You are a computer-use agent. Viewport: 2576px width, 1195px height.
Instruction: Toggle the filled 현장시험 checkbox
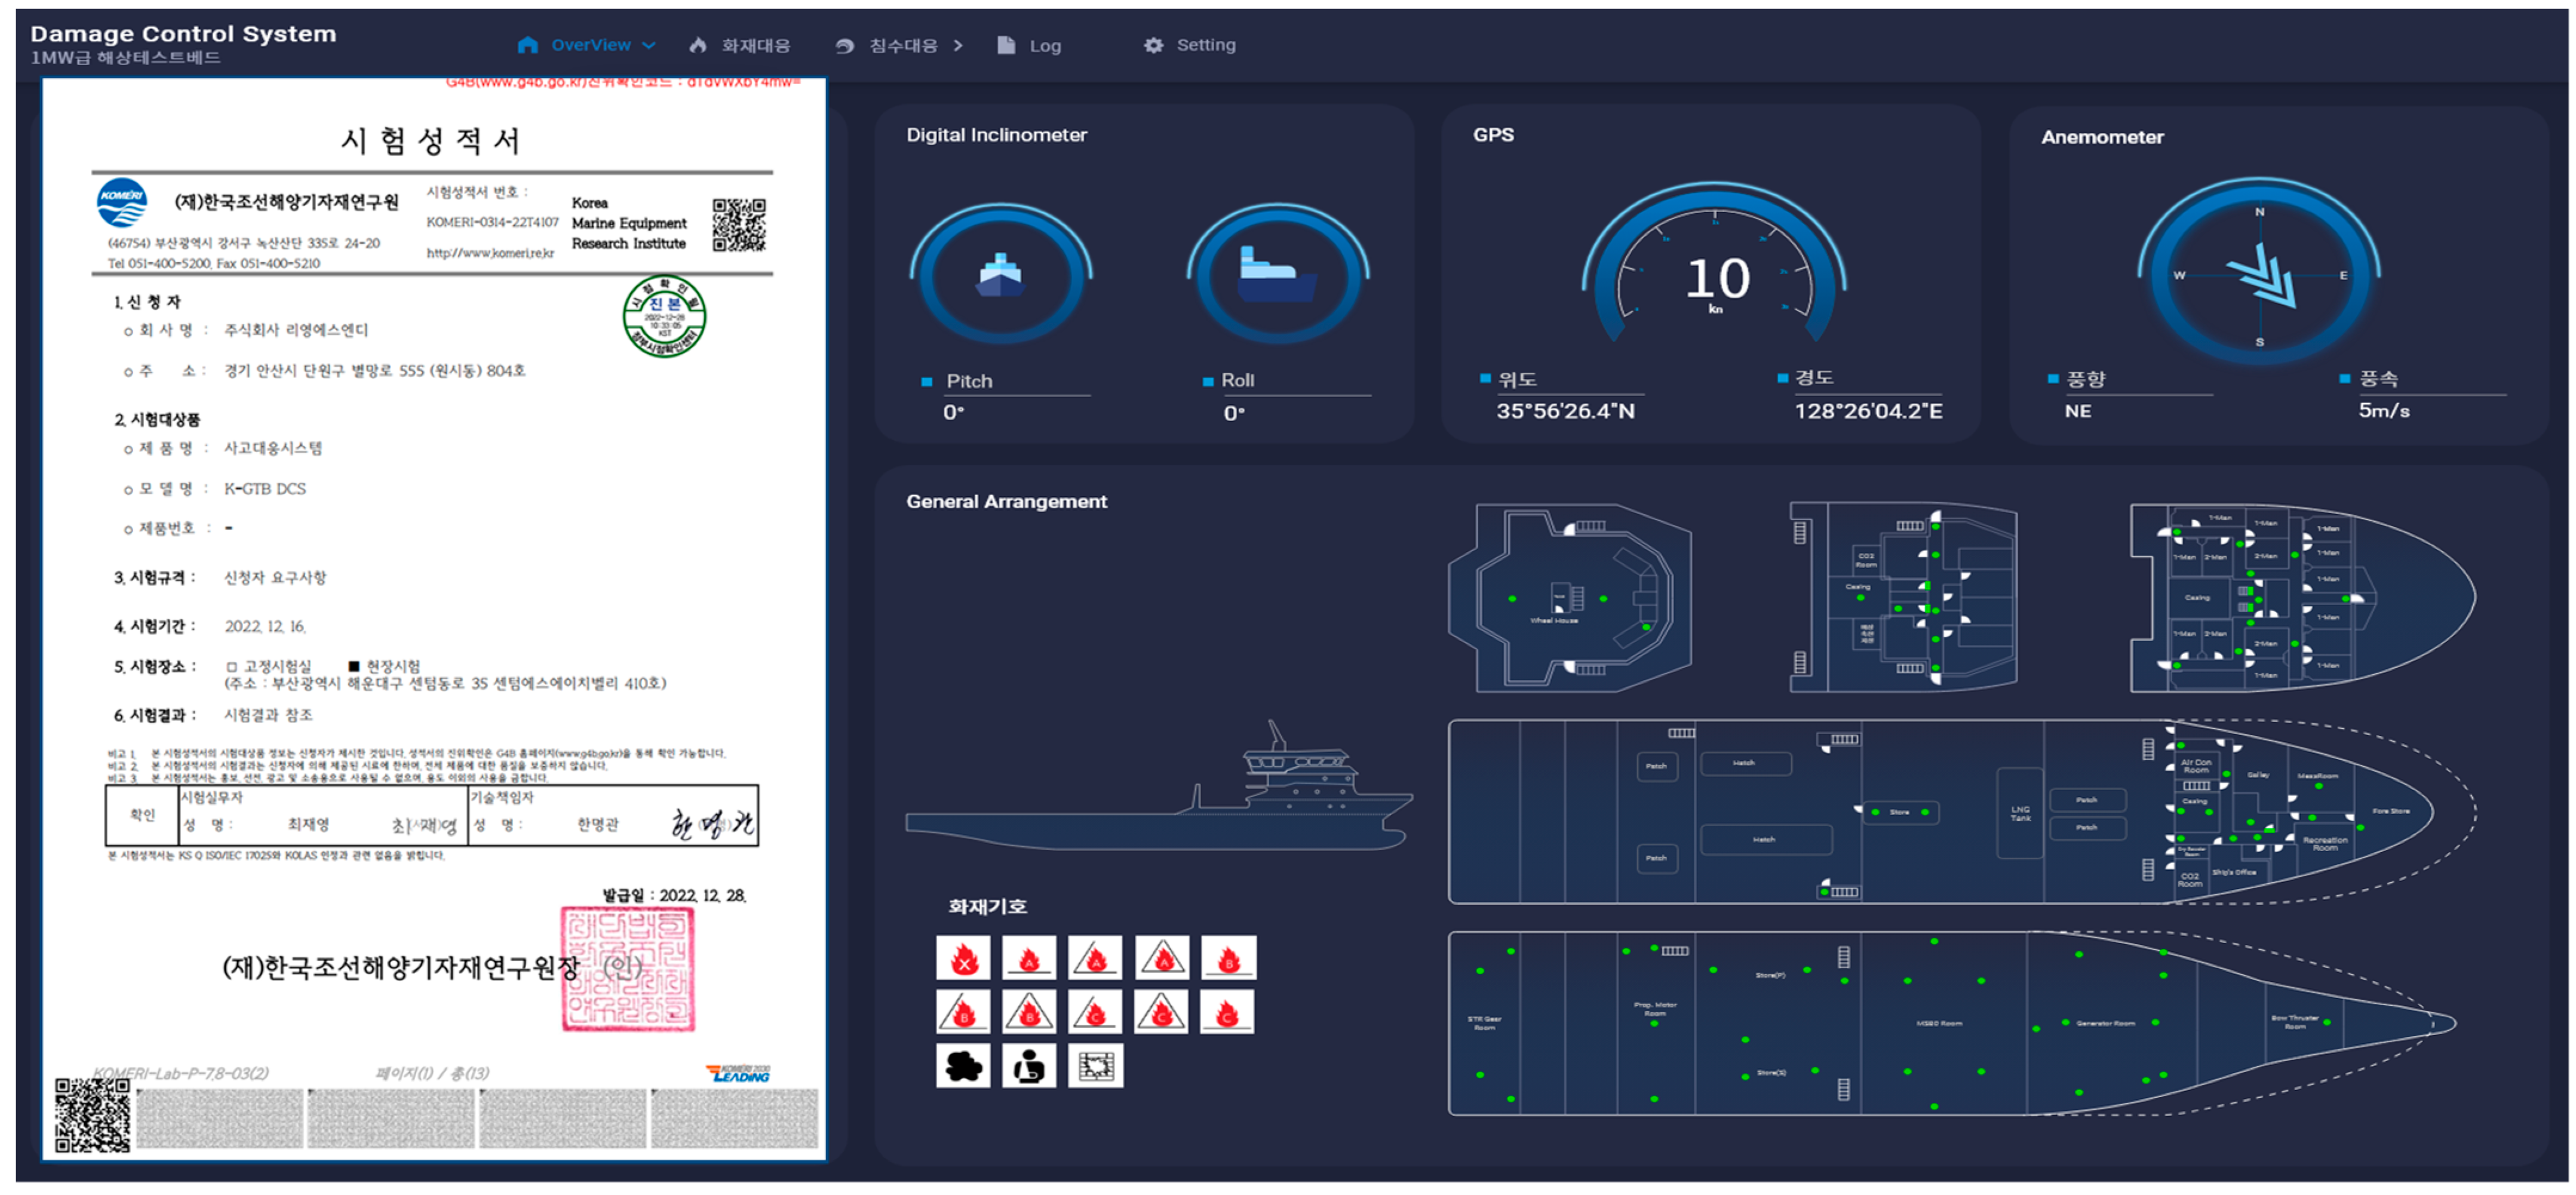(x=353, y=666)
